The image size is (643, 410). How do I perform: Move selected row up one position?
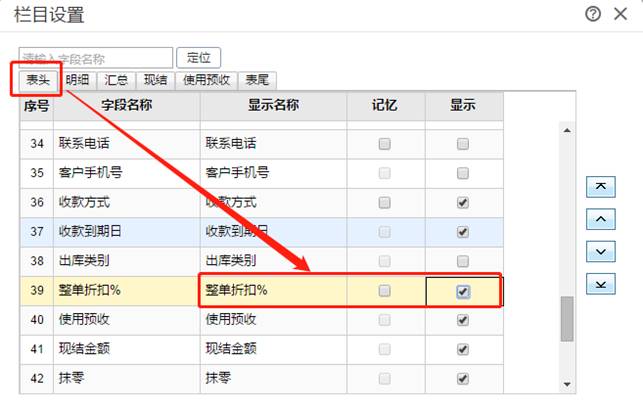[x=599, y=219]
